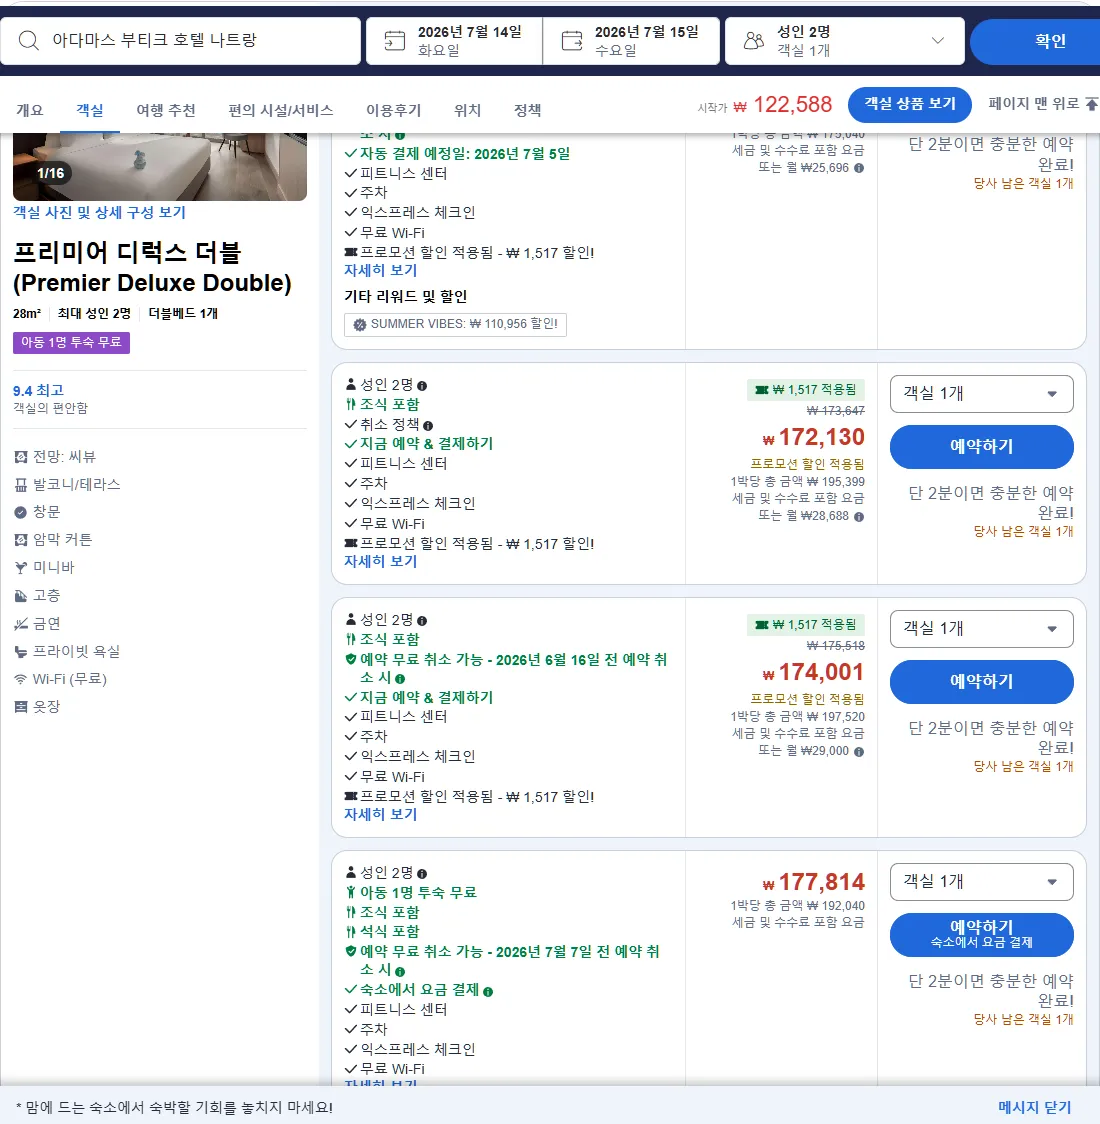Viewport: 1100px width, 1124px height.
Task: Click coupon icon on ₩174,001 offer's 적용됨 badge
Action: (x=762, y=625)
